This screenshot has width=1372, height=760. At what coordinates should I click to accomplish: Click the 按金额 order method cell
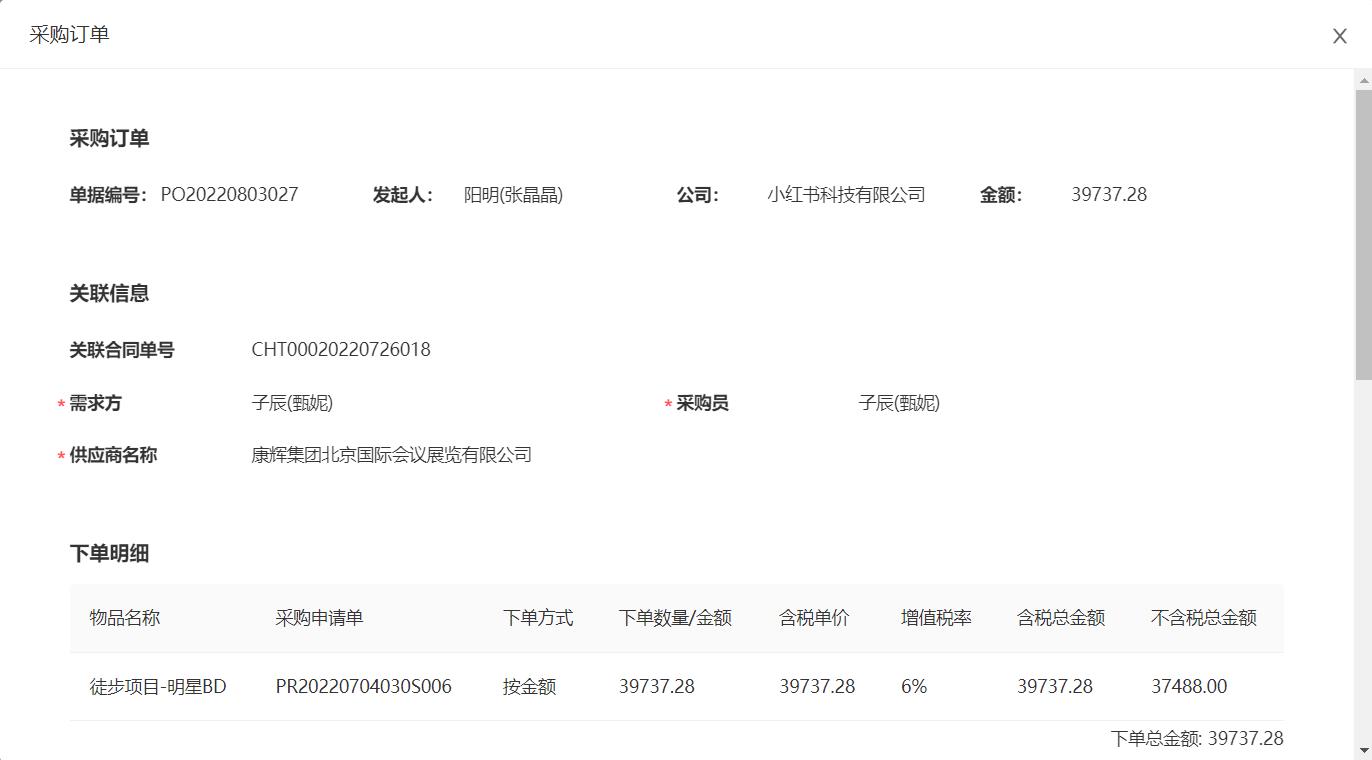(529, 687)
